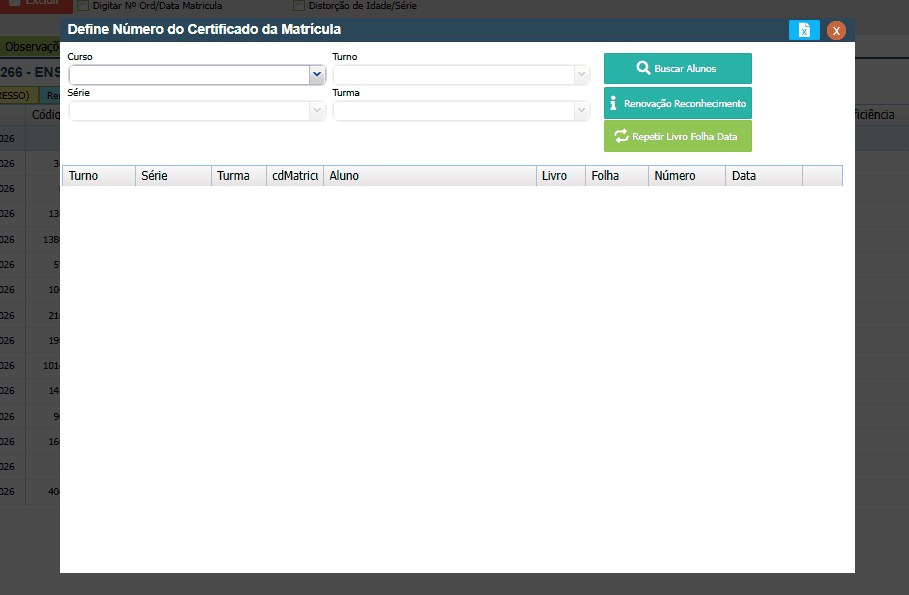Screen dimensions: 909x595
Task: Click the info icon on Renovação Reconhecimento
Action: (613, 103)
